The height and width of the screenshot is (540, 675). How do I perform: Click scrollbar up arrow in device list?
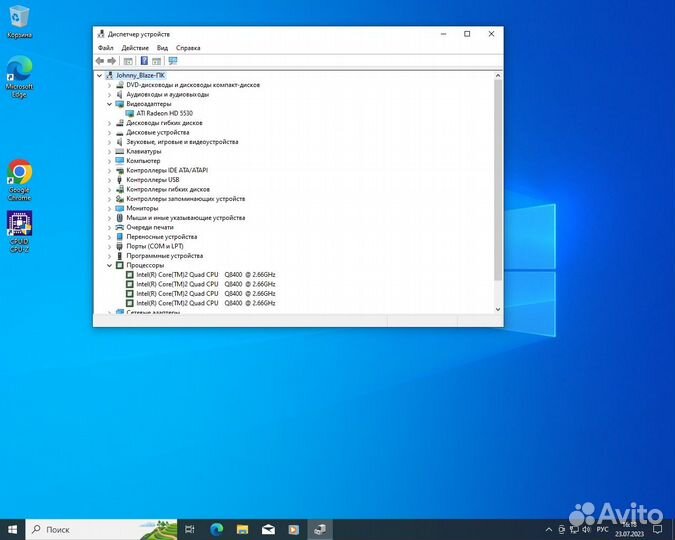pyautogui.click(x=498, y=76)
